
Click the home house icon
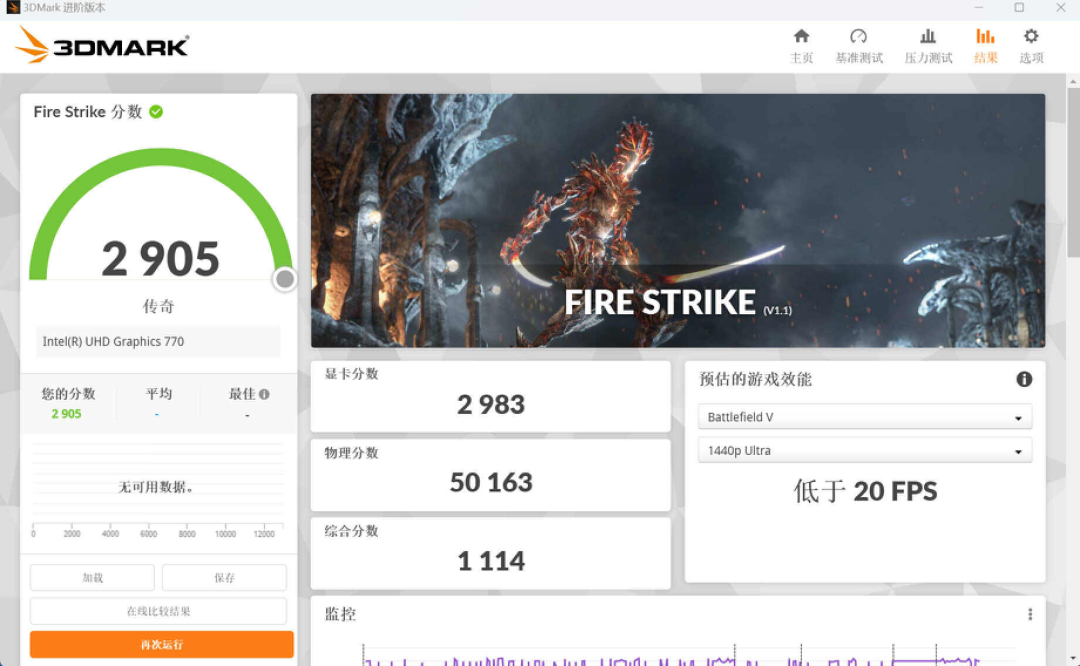(801, 36)
